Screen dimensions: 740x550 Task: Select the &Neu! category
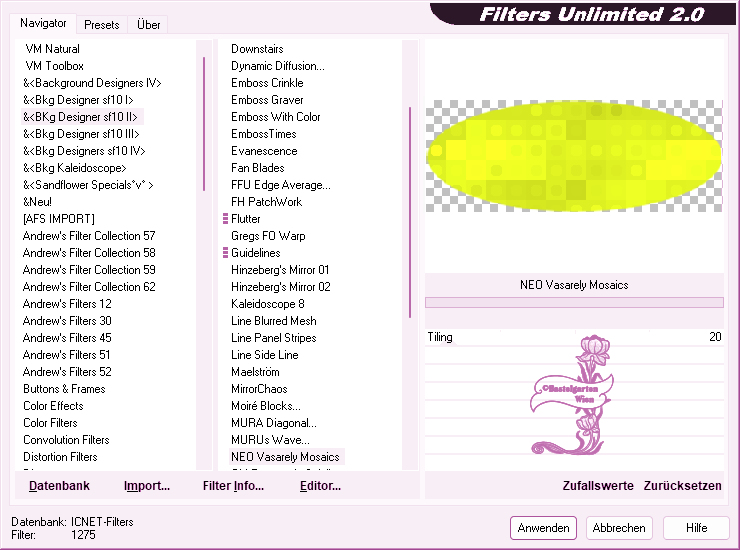(37, 202)
